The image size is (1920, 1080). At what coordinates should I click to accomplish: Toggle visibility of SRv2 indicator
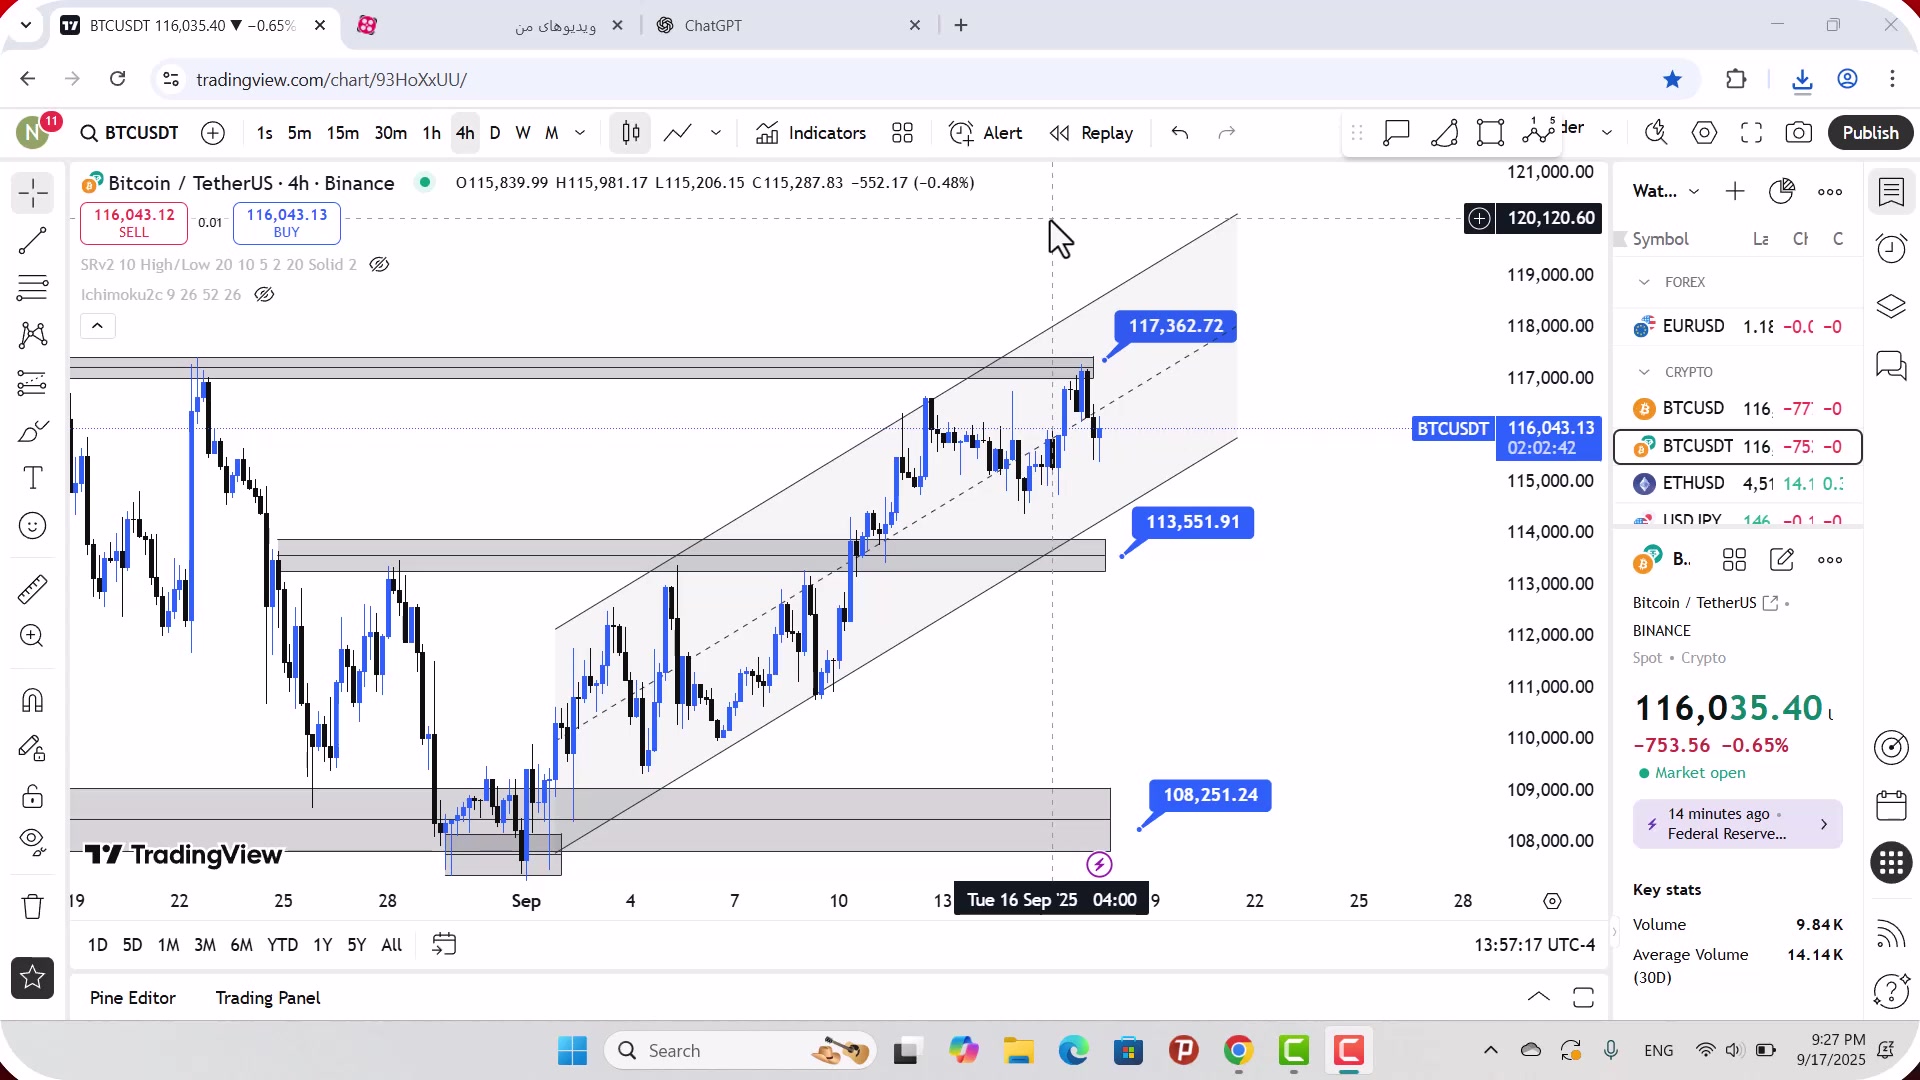[x=379, y=265]
